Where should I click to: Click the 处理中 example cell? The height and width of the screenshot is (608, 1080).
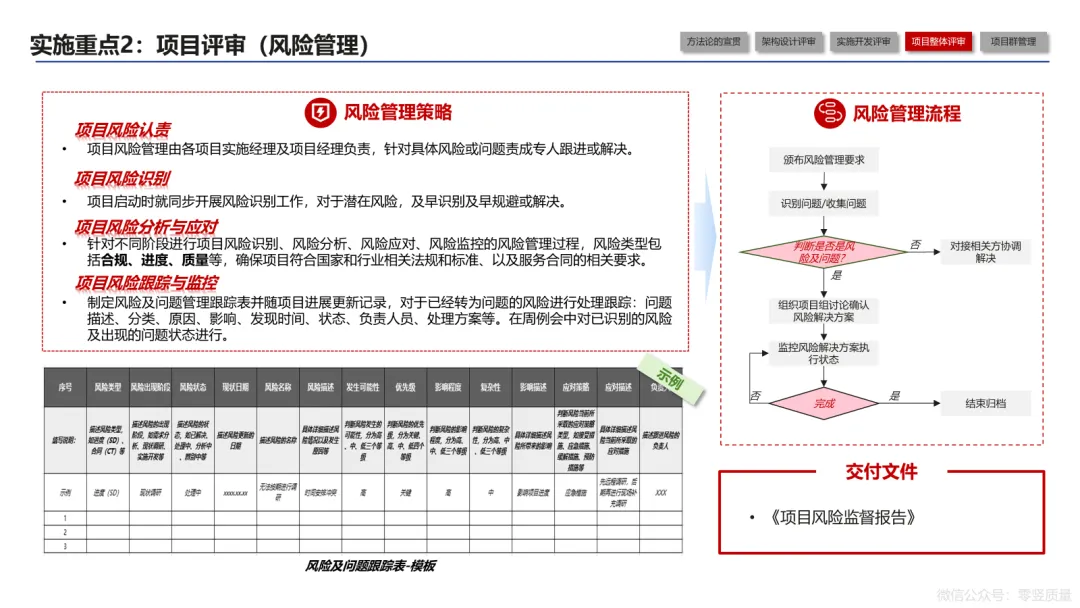193,492
